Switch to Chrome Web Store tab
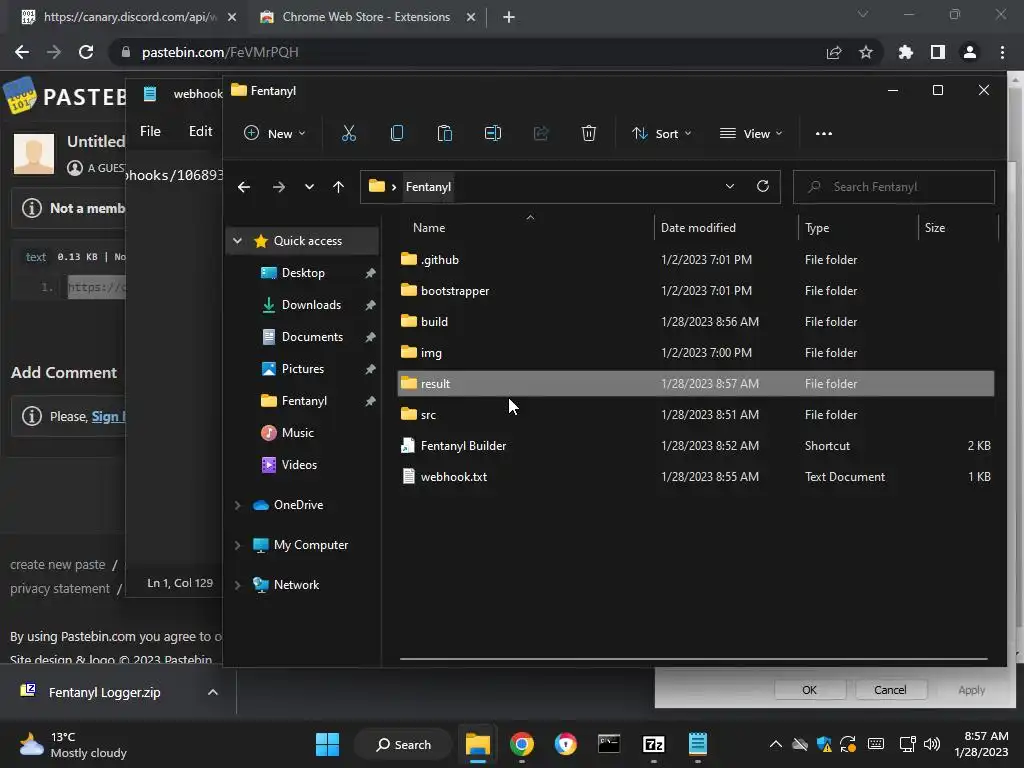This screenshot has height=768, width=1024. point(366,17)
